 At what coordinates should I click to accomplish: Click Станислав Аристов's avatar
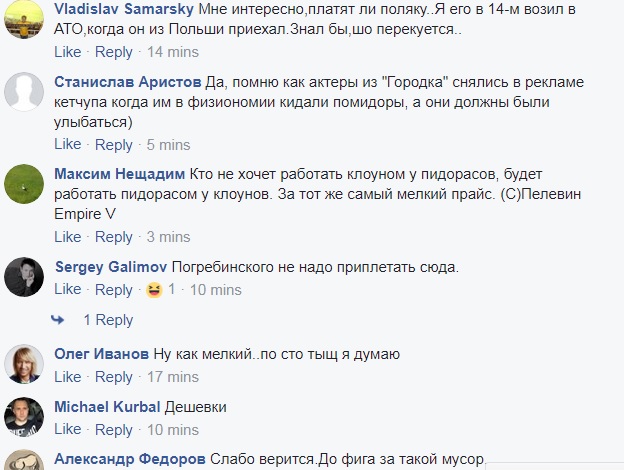tap(24, 95)
